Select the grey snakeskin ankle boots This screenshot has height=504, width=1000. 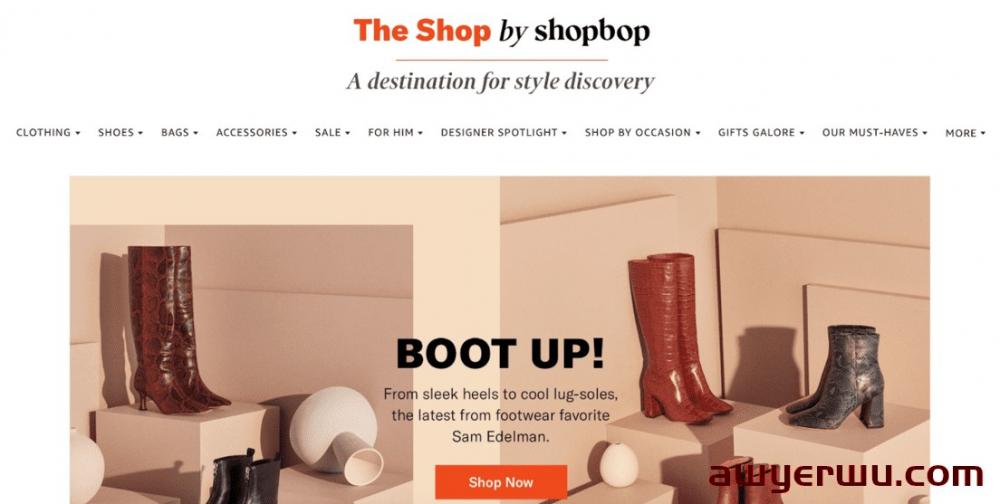pos(835,376)
